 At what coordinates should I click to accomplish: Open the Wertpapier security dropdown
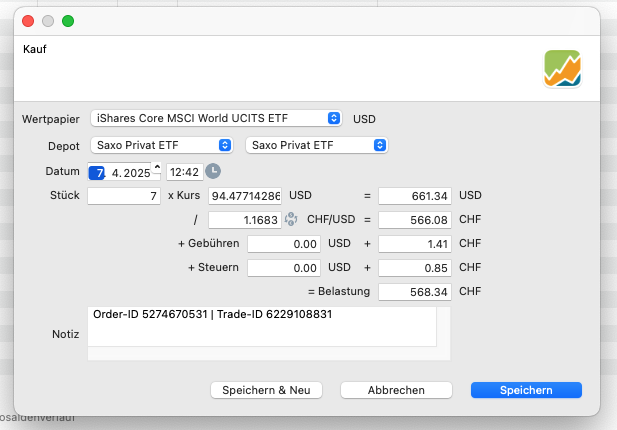pos(216,118)
